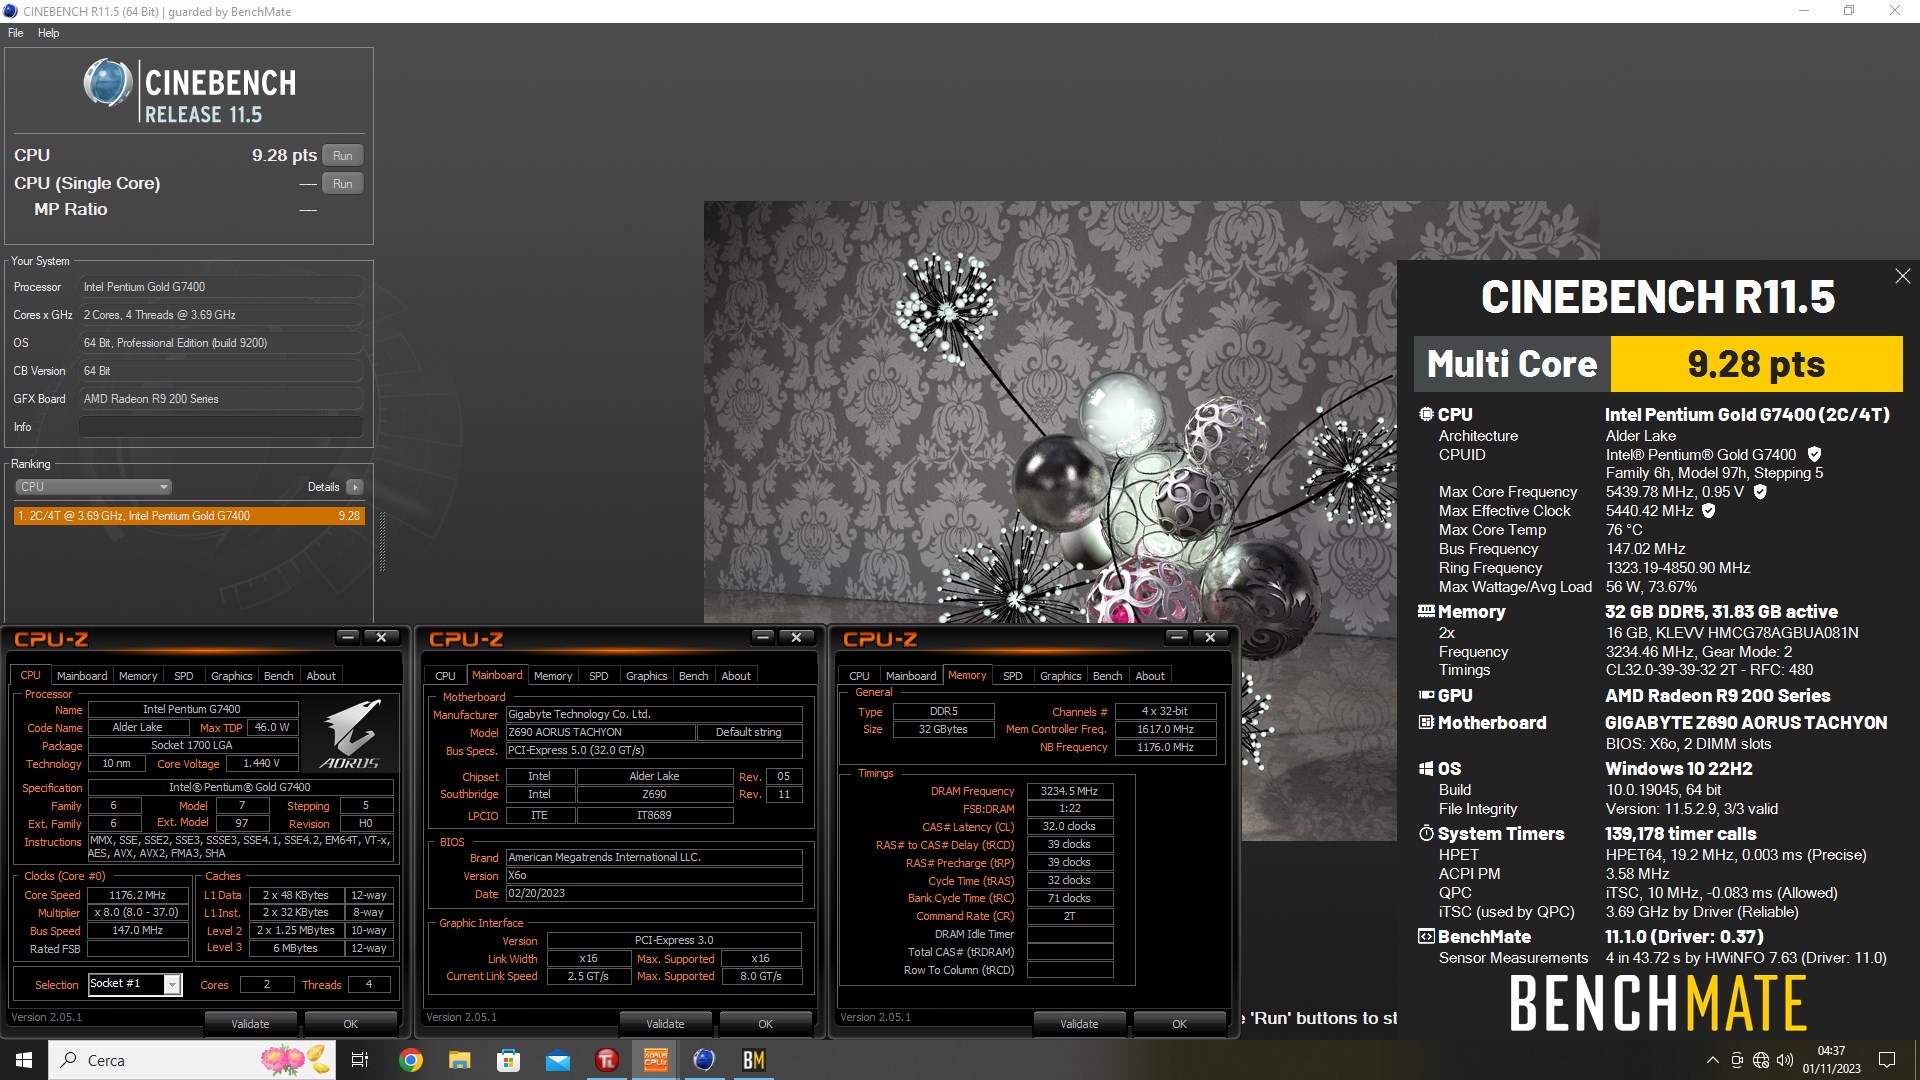This screenshot has width=1920, height=1080.
Task: Open SPD tab in right CPU-Z window
Action: [1012, 676]
